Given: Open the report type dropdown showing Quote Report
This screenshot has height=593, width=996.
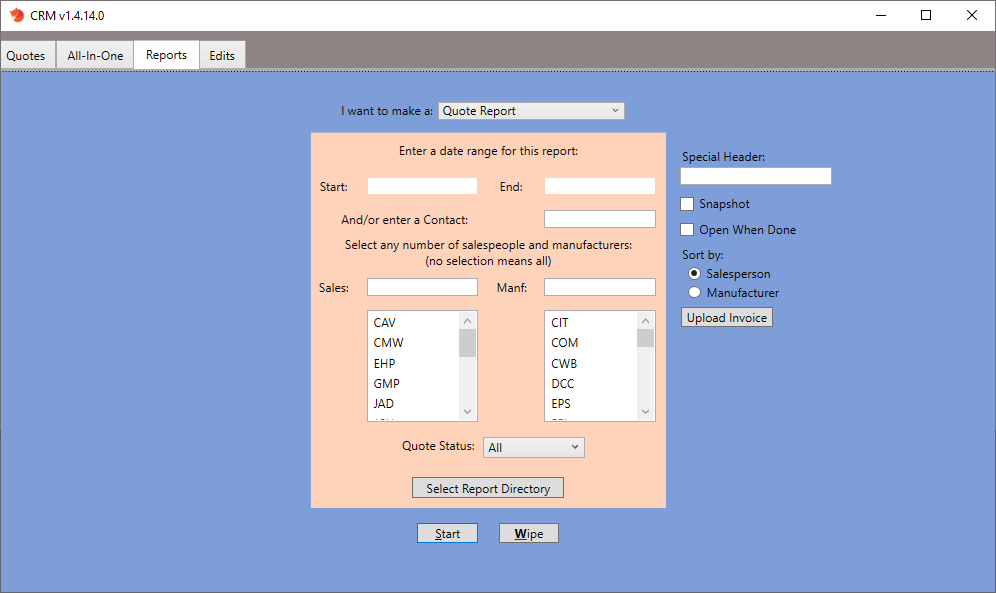Looking at the screenshot, I should (x=531, y=111).
